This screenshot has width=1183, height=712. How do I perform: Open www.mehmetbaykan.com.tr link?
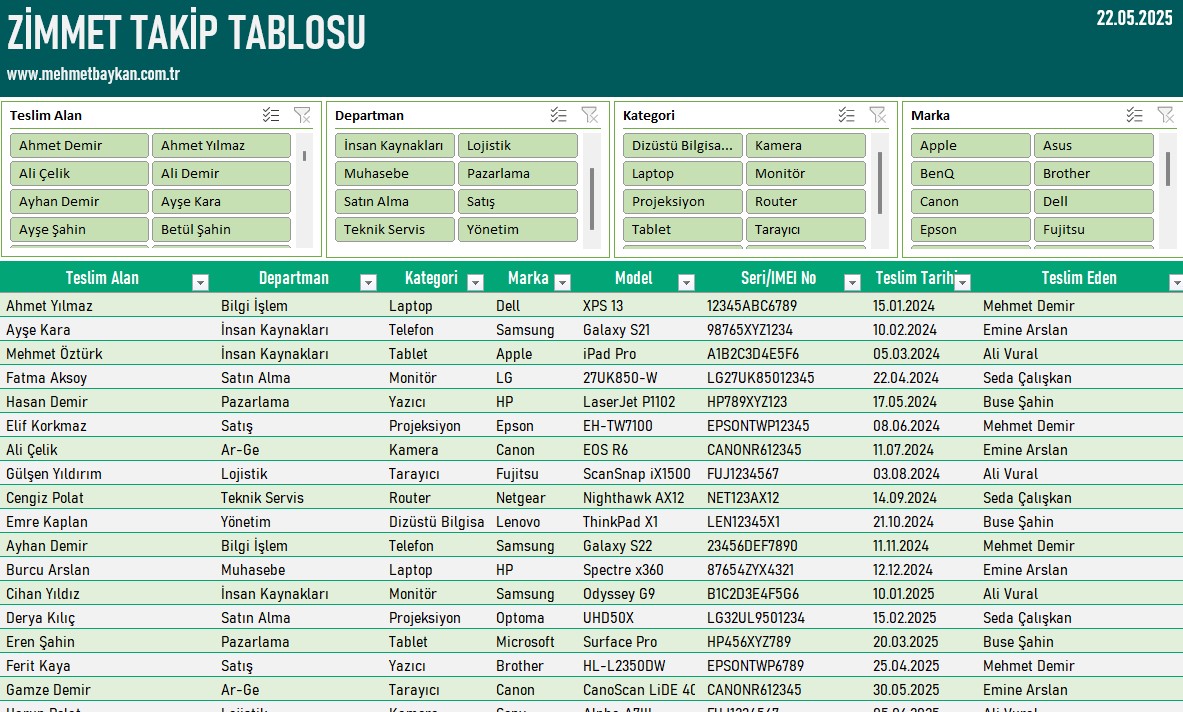(94, 74)
